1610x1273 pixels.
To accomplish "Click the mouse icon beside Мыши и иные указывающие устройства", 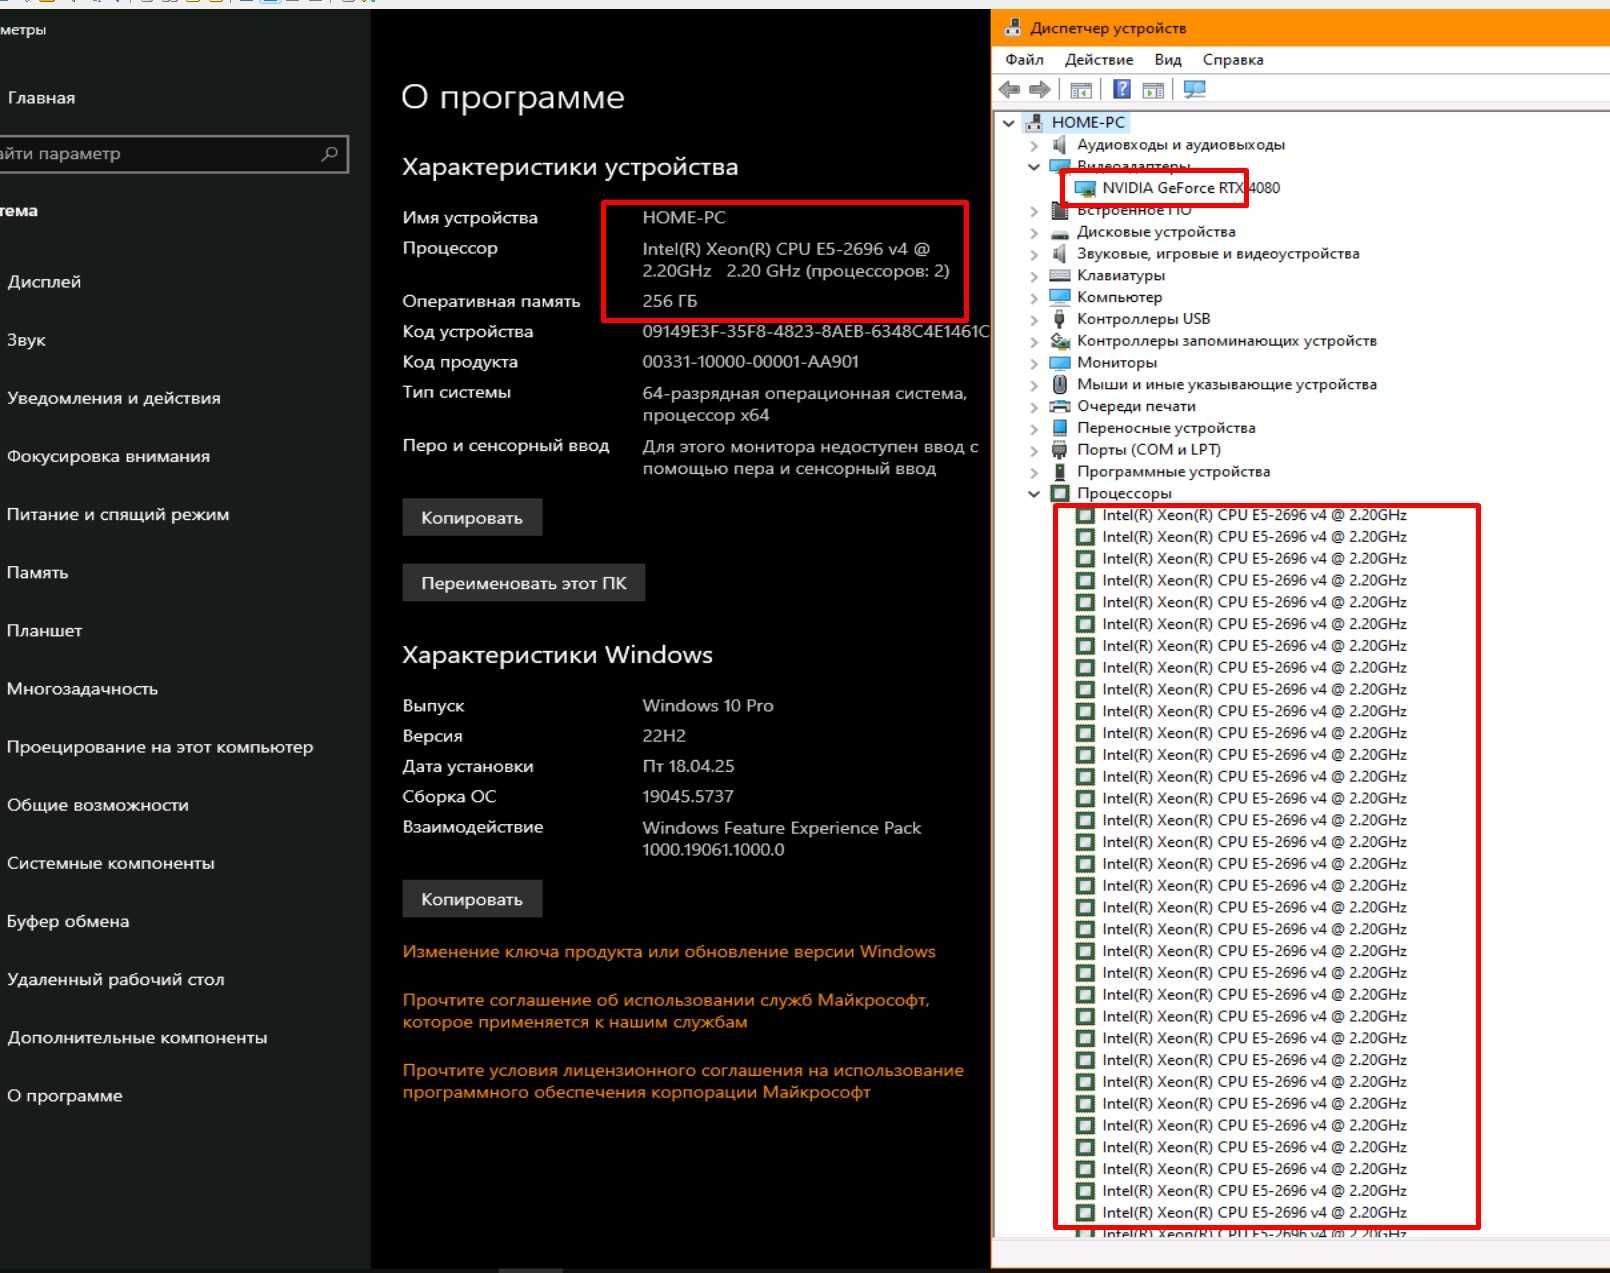I will [x=1060, y=384].
